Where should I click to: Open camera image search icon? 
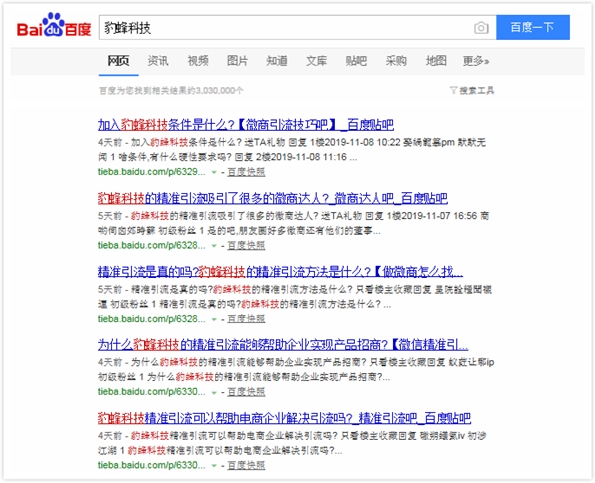481,28
